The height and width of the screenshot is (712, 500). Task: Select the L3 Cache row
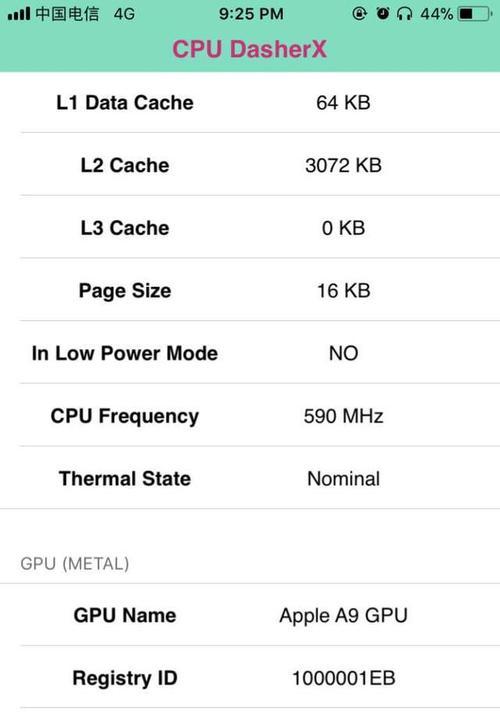250,227
